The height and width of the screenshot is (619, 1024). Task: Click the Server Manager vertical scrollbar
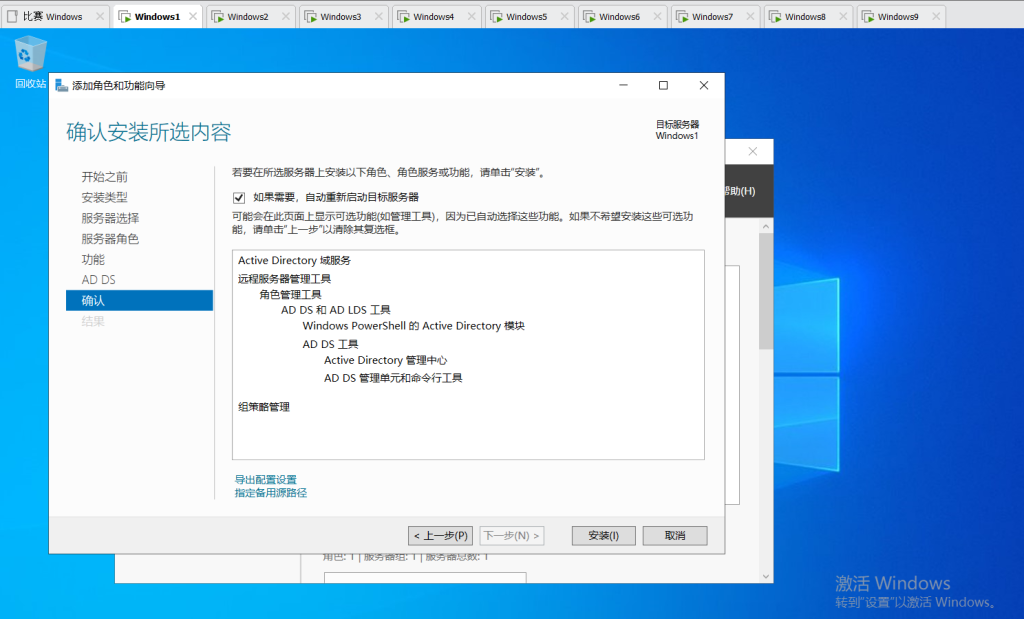pyautogui.click(x=765, y=400)
